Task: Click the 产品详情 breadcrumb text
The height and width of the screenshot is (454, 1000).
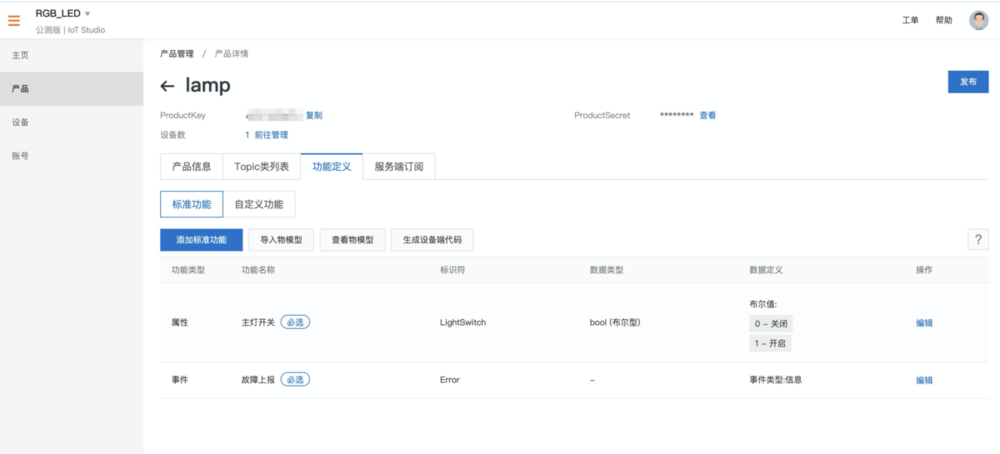Action: [232, 54]
